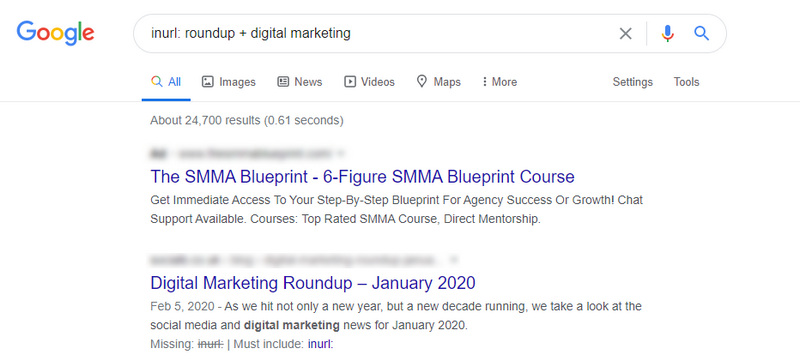
Task: Expand the ad URL dropdown arrow
Action: point(341,153)
